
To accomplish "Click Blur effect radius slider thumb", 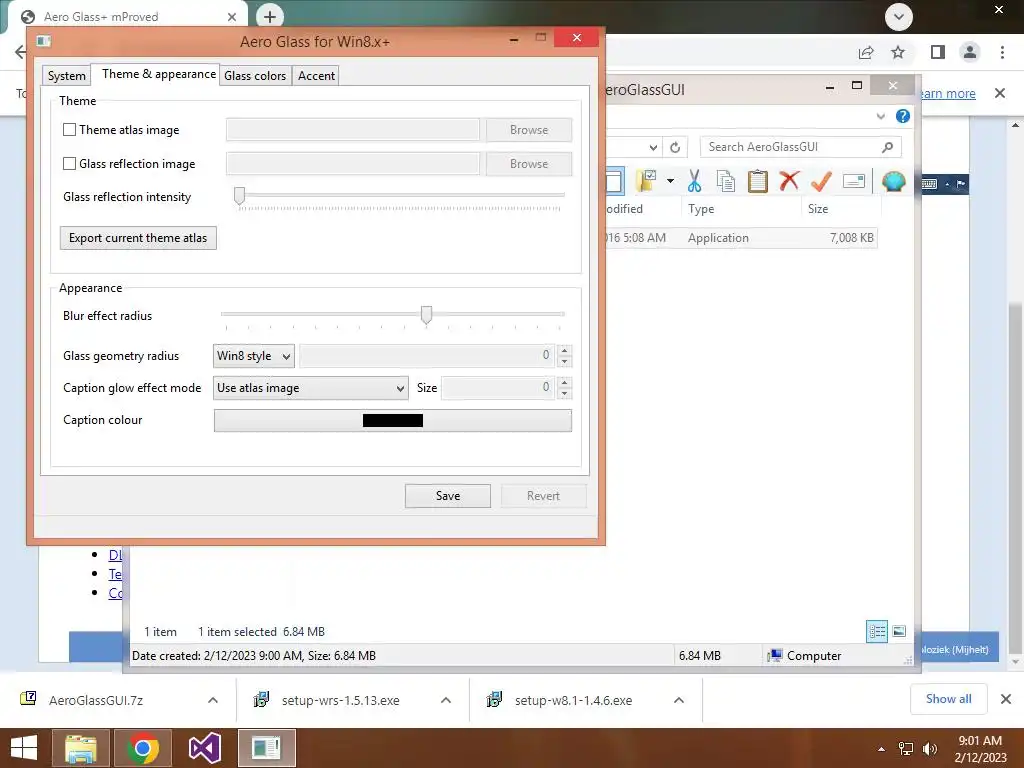I will [x=426, y=315].
